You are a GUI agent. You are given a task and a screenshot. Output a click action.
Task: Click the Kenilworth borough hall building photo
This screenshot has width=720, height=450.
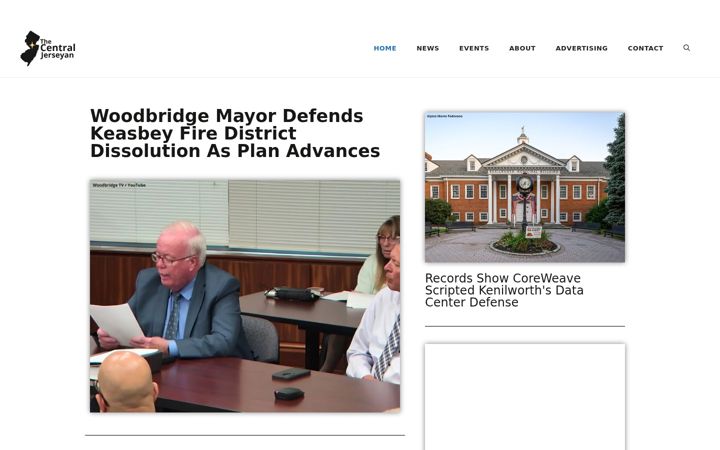point(525,187)
